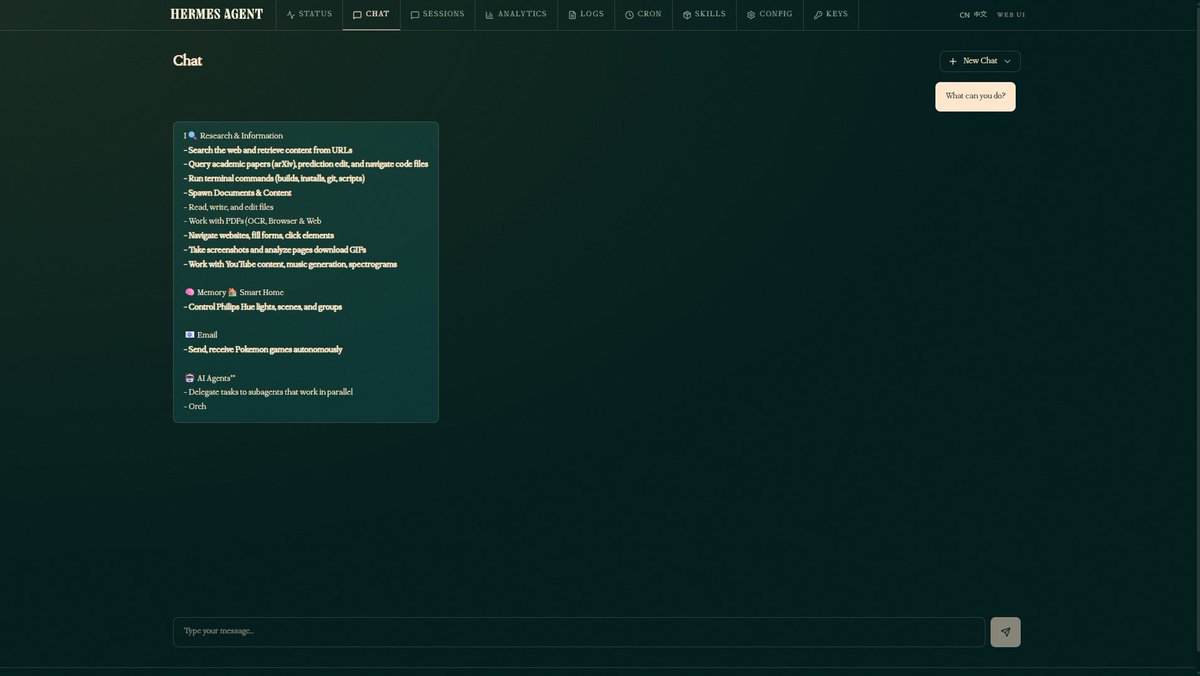This screenshot has height=676, width=1200.
Task: Focus the Type your message input
Action: (x=579, y=632)
